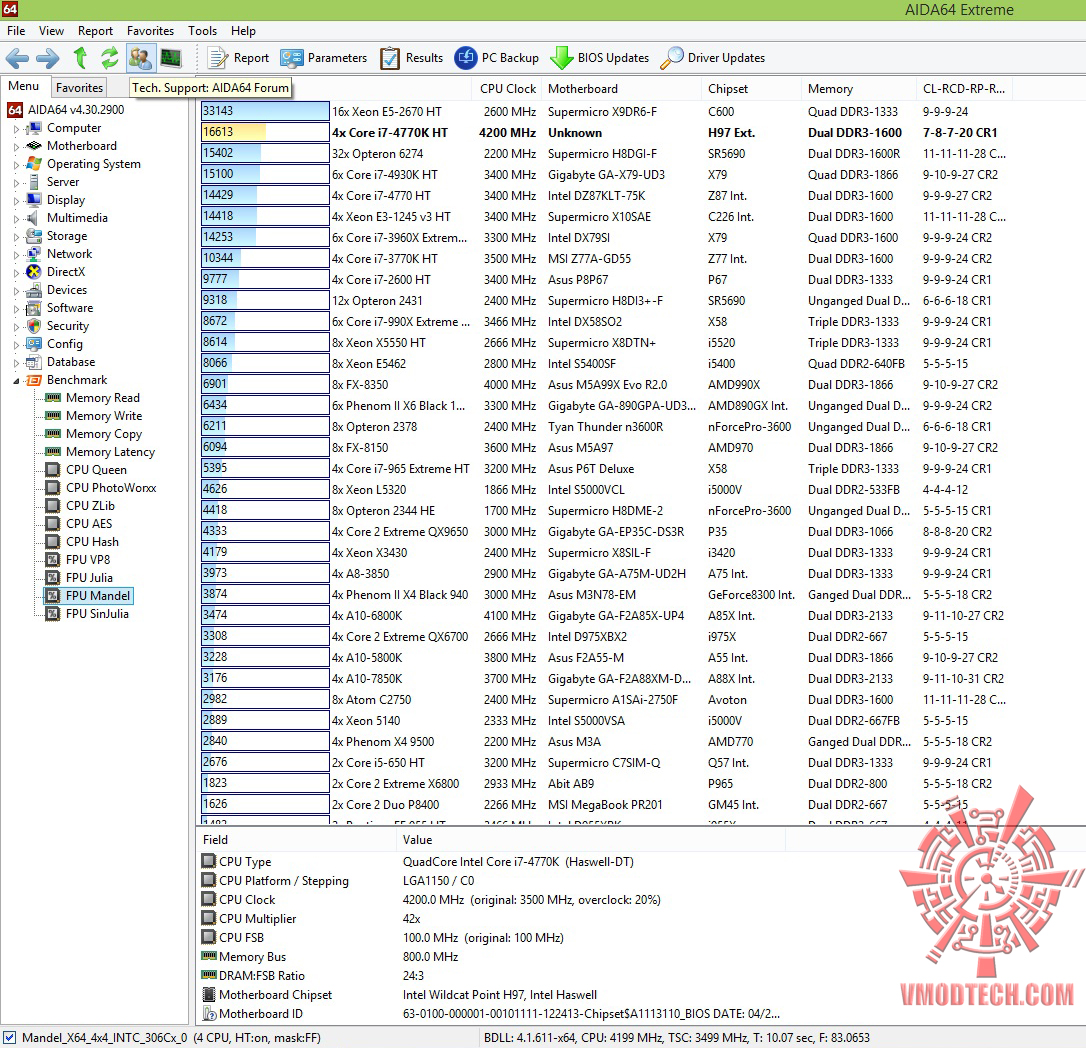Start PC Backup from toolbar

click(497, 58)
